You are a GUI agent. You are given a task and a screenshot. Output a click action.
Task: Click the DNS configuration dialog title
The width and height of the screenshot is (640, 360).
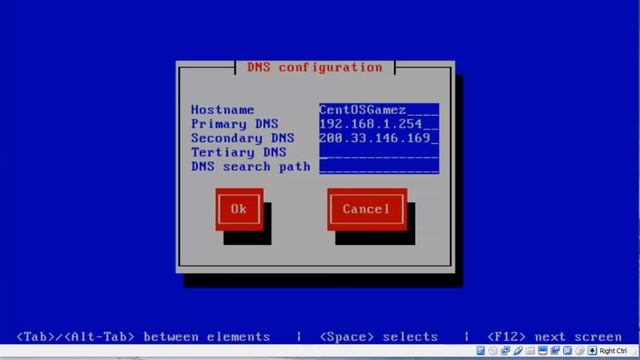coord(315,67)
